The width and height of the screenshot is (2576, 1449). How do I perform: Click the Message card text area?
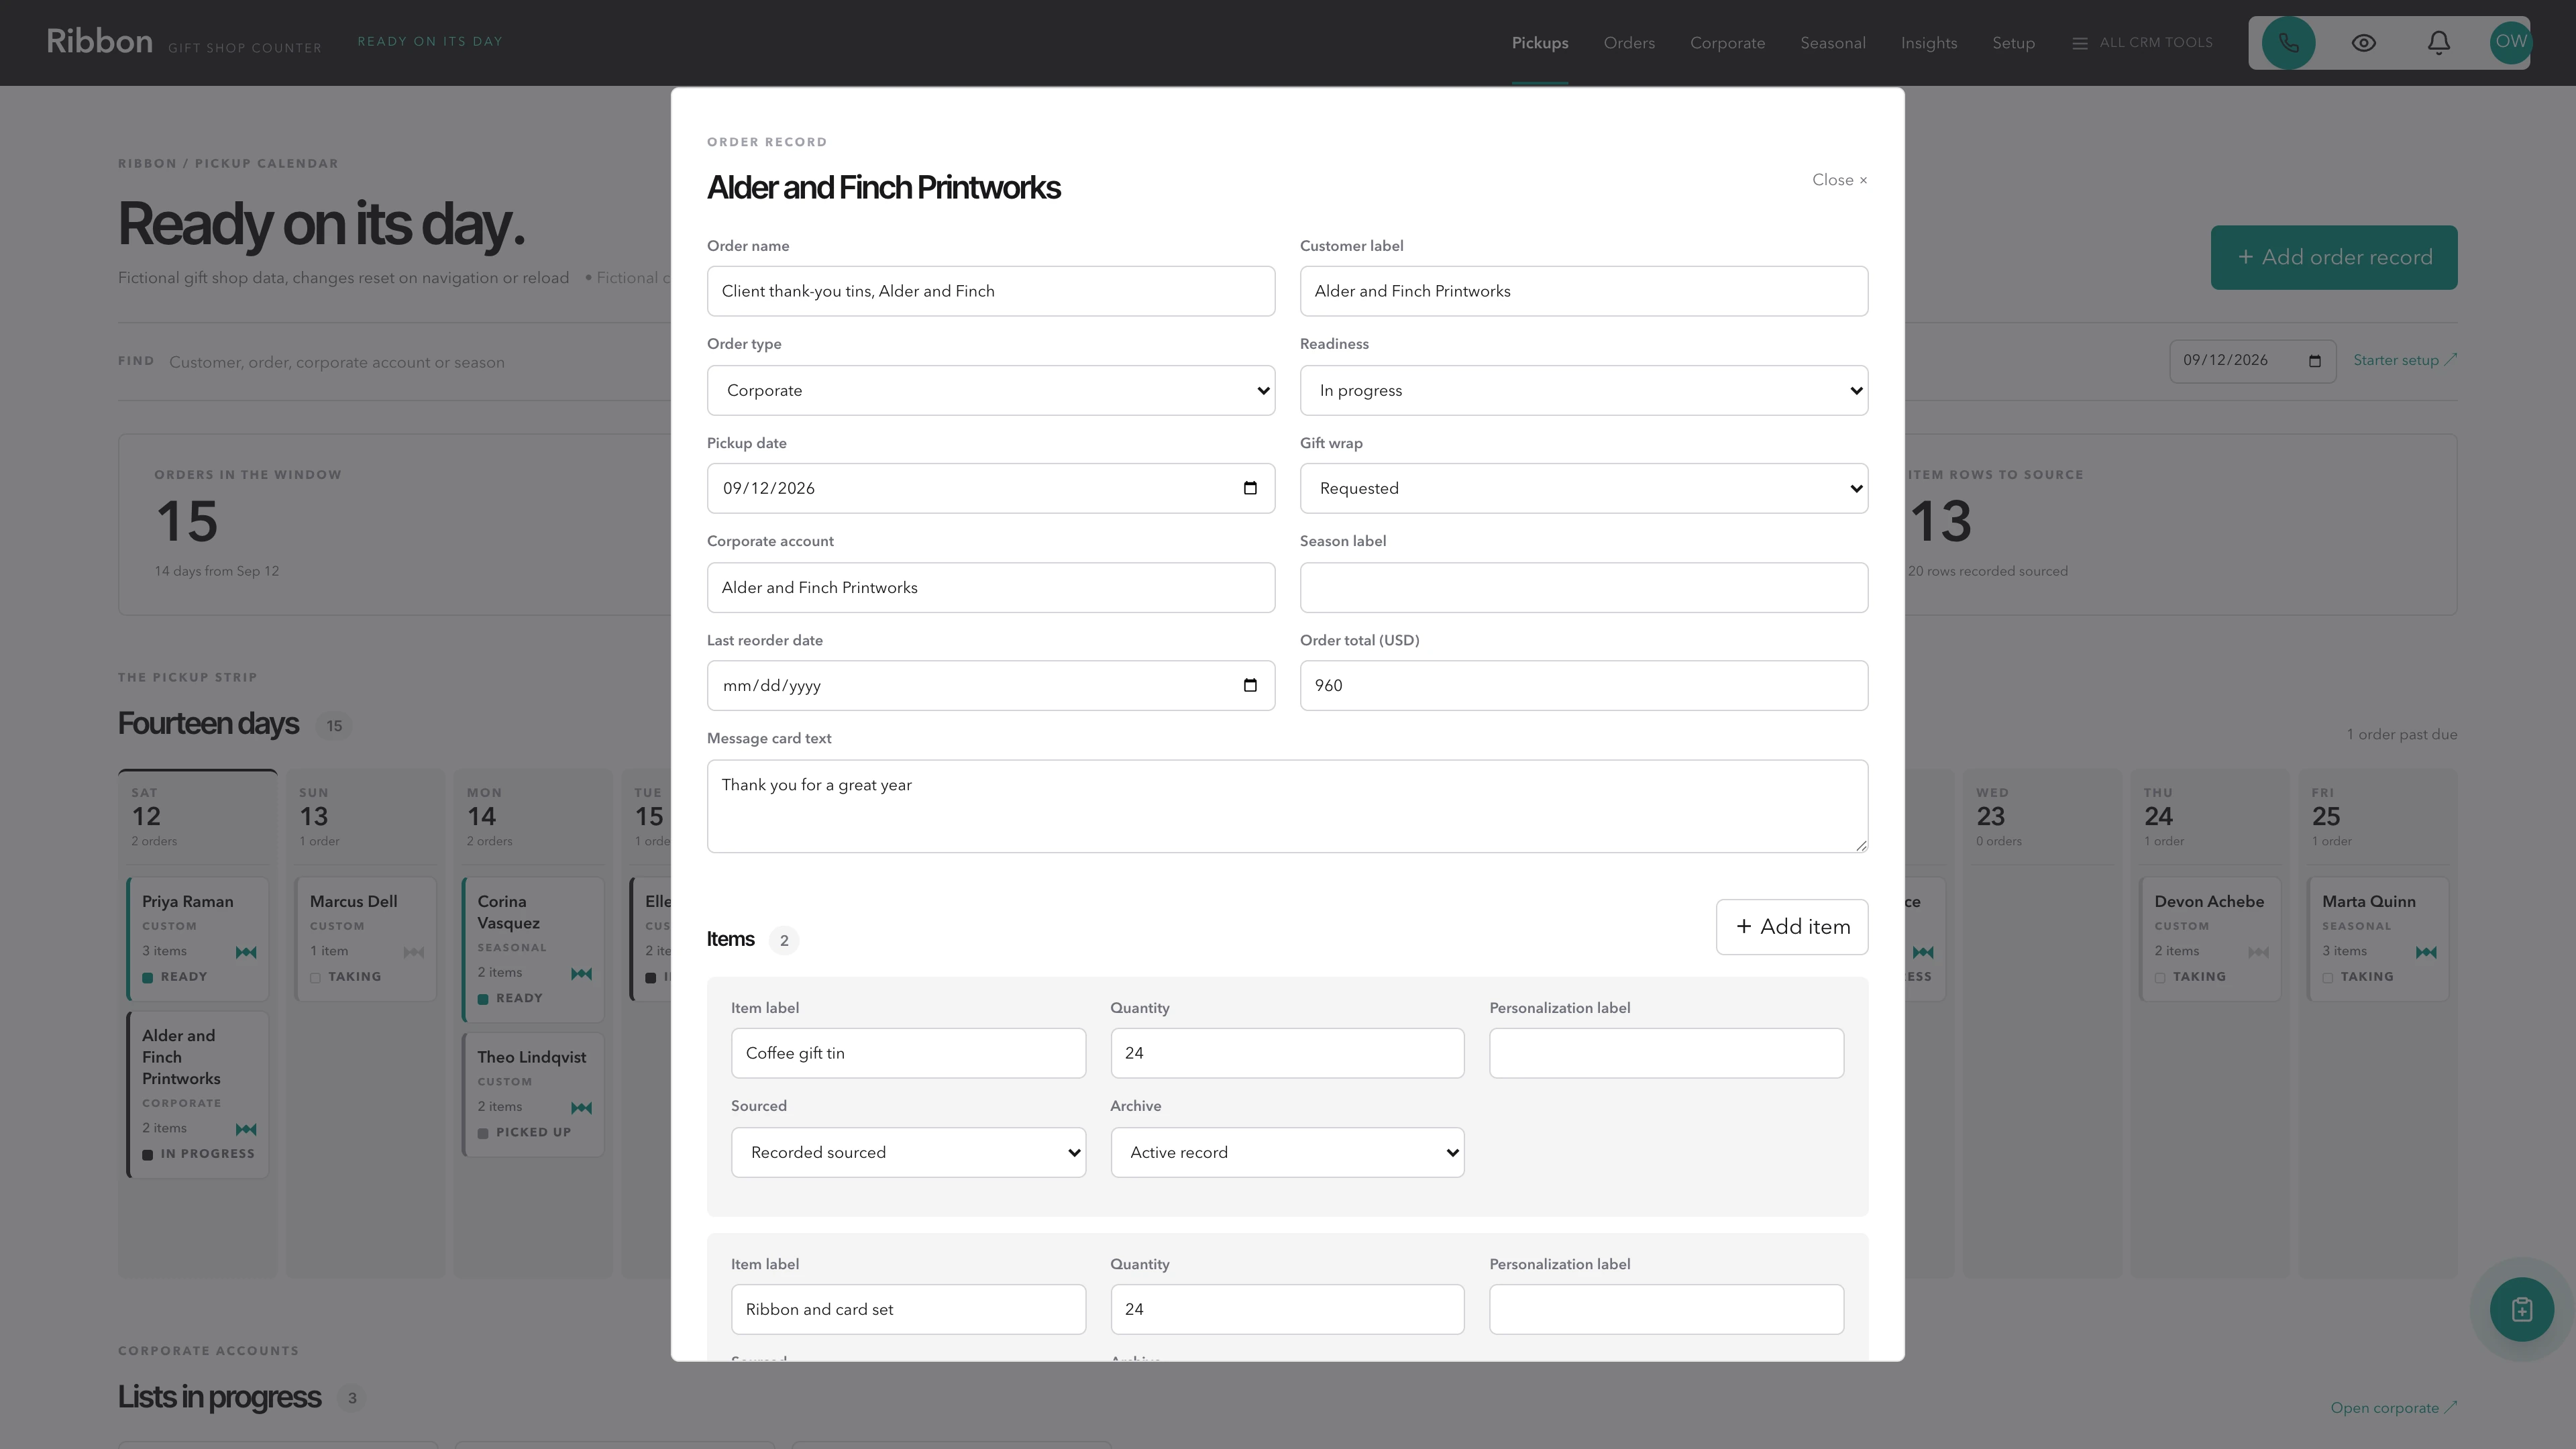point(1287,806)
